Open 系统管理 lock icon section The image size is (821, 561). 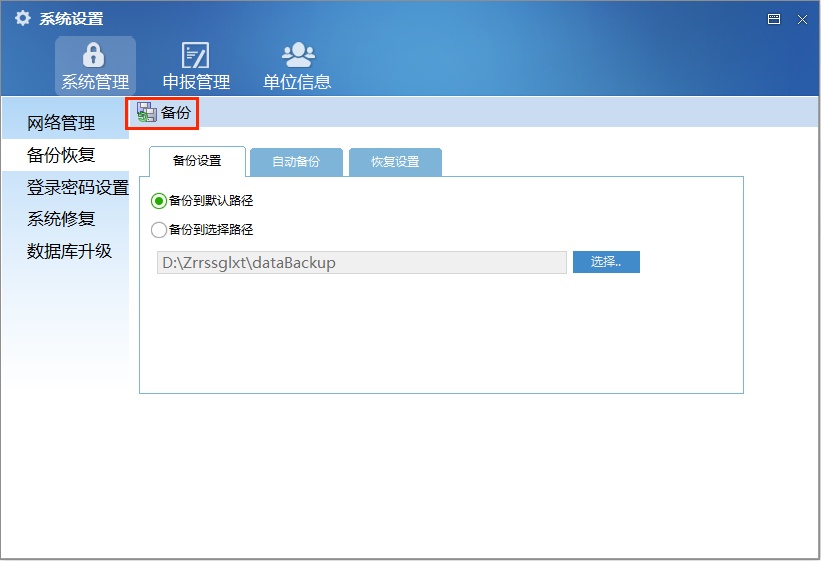[95, 66]
